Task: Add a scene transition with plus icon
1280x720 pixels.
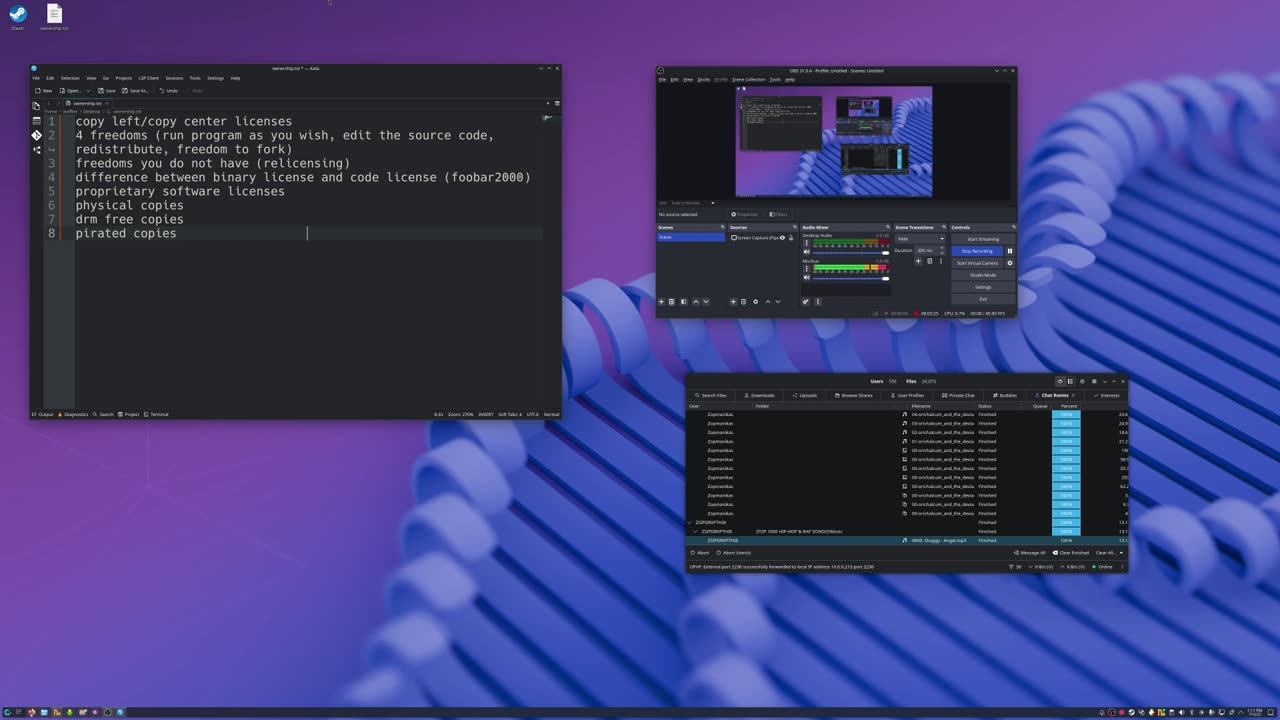Action: [x=918, y=261]
